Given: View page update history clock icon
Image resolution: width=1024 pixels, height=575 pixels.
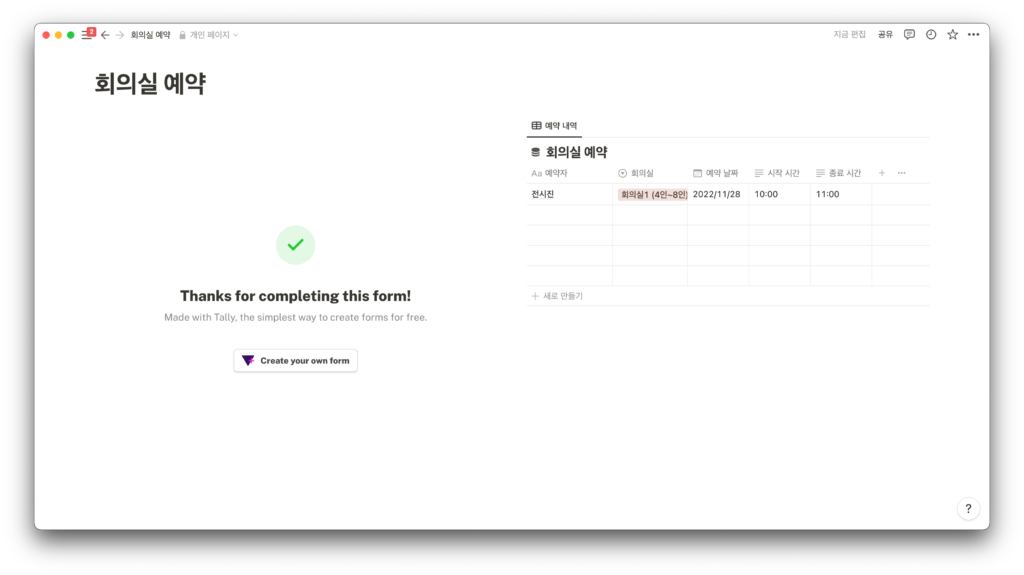Looking at the screenshot, I should tap(931, 34).
